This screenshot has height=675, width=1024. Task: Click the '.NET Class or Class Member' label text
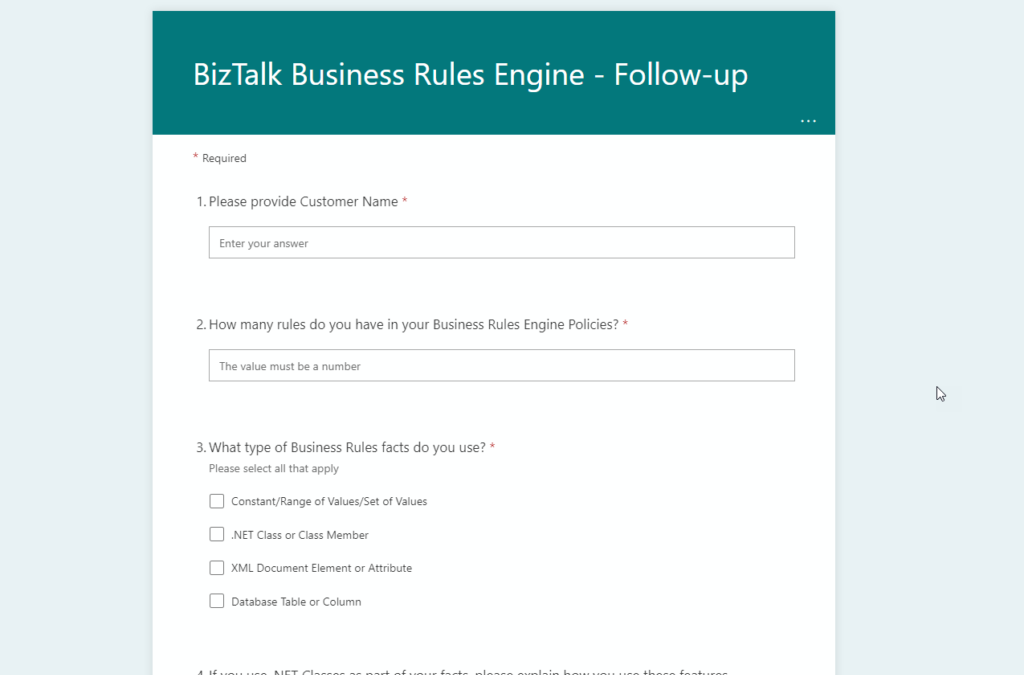300,535
